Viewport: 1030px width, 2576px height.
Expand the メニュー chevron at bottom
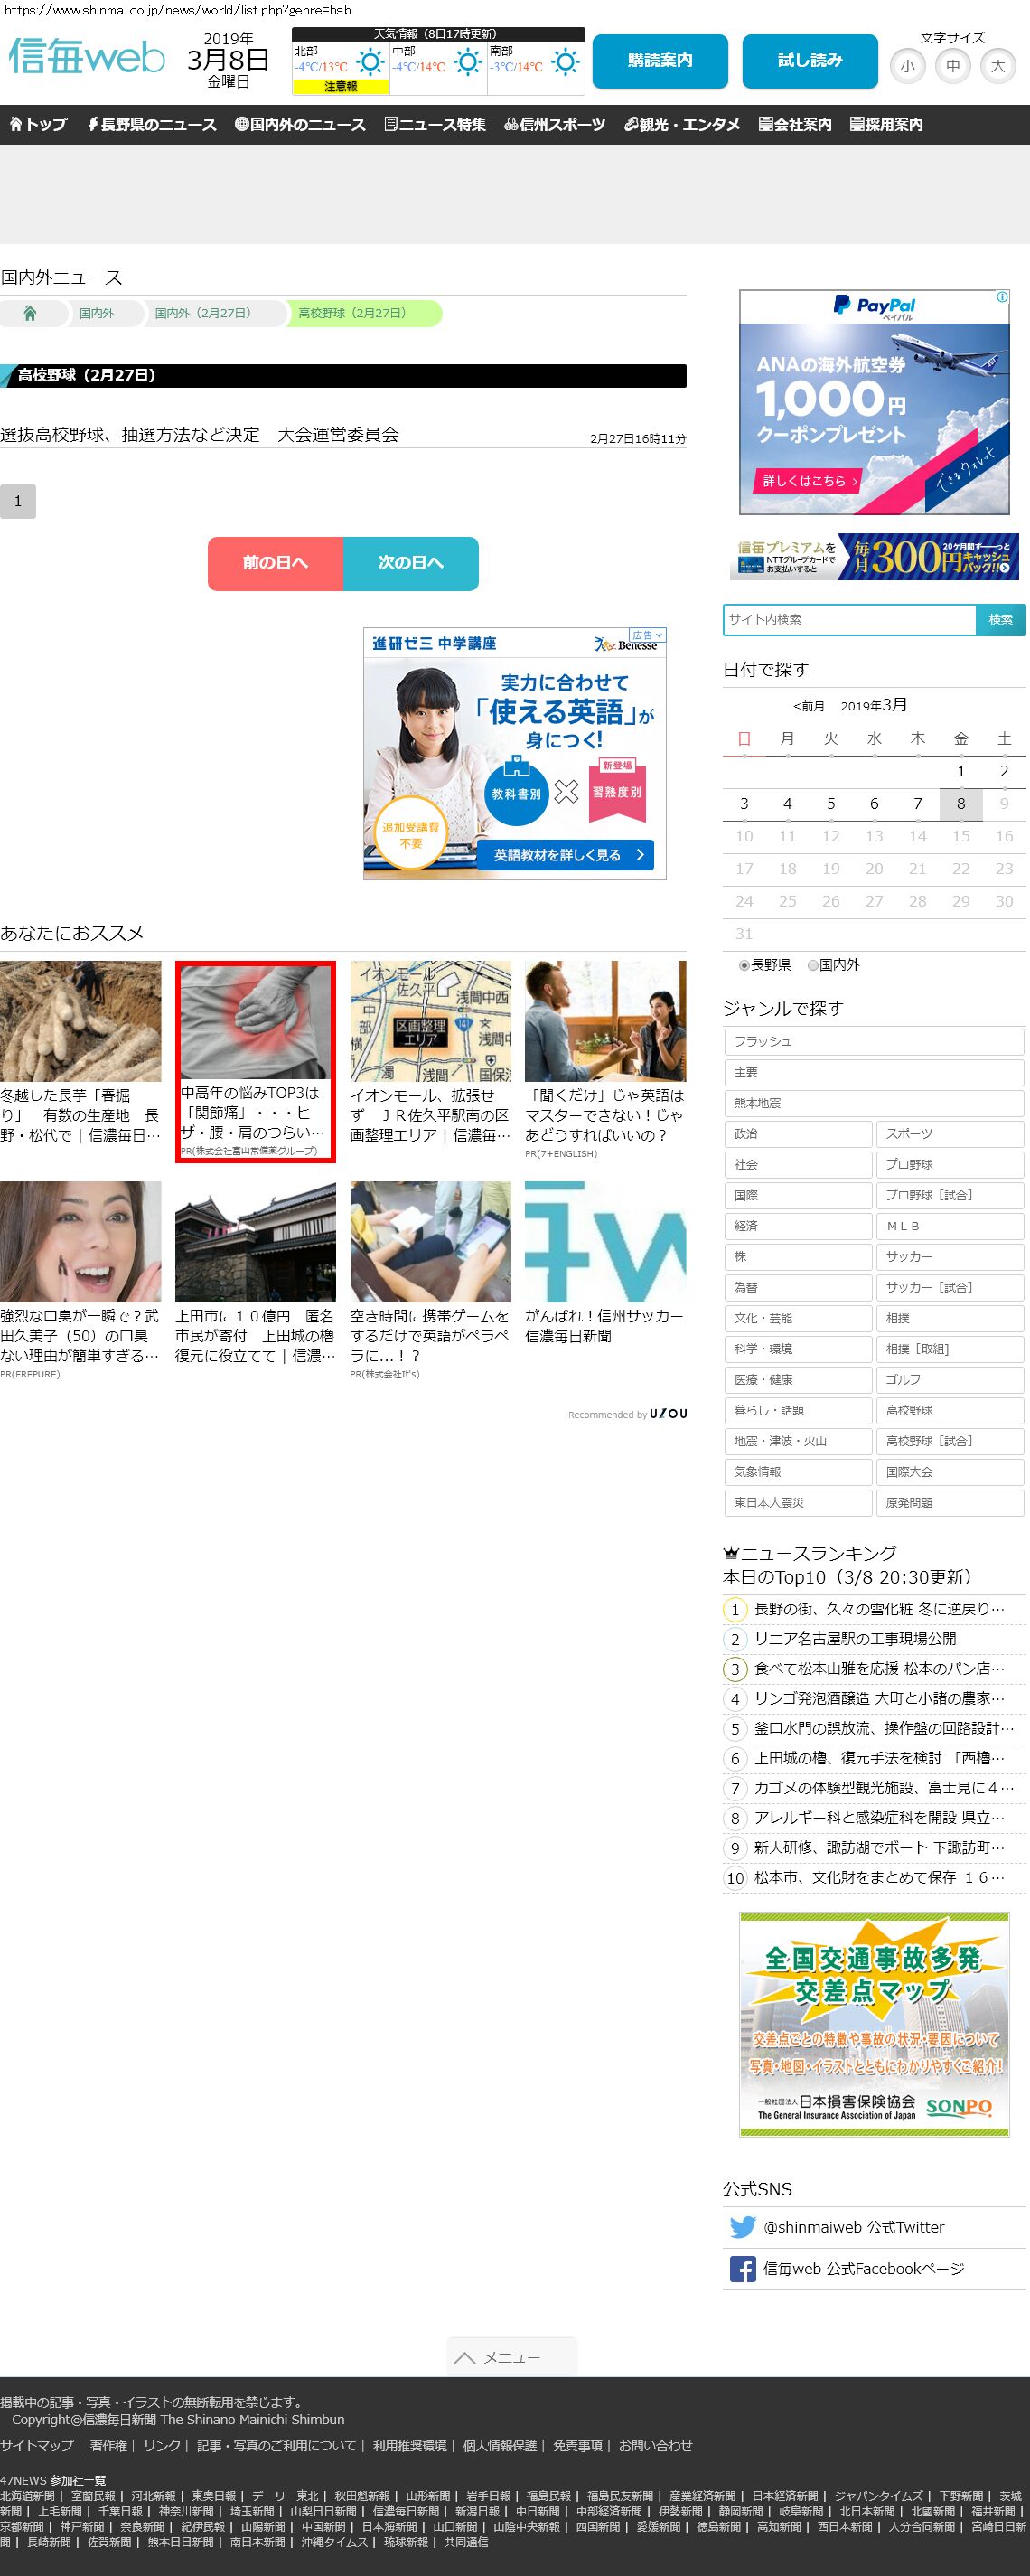(465, 2357)
